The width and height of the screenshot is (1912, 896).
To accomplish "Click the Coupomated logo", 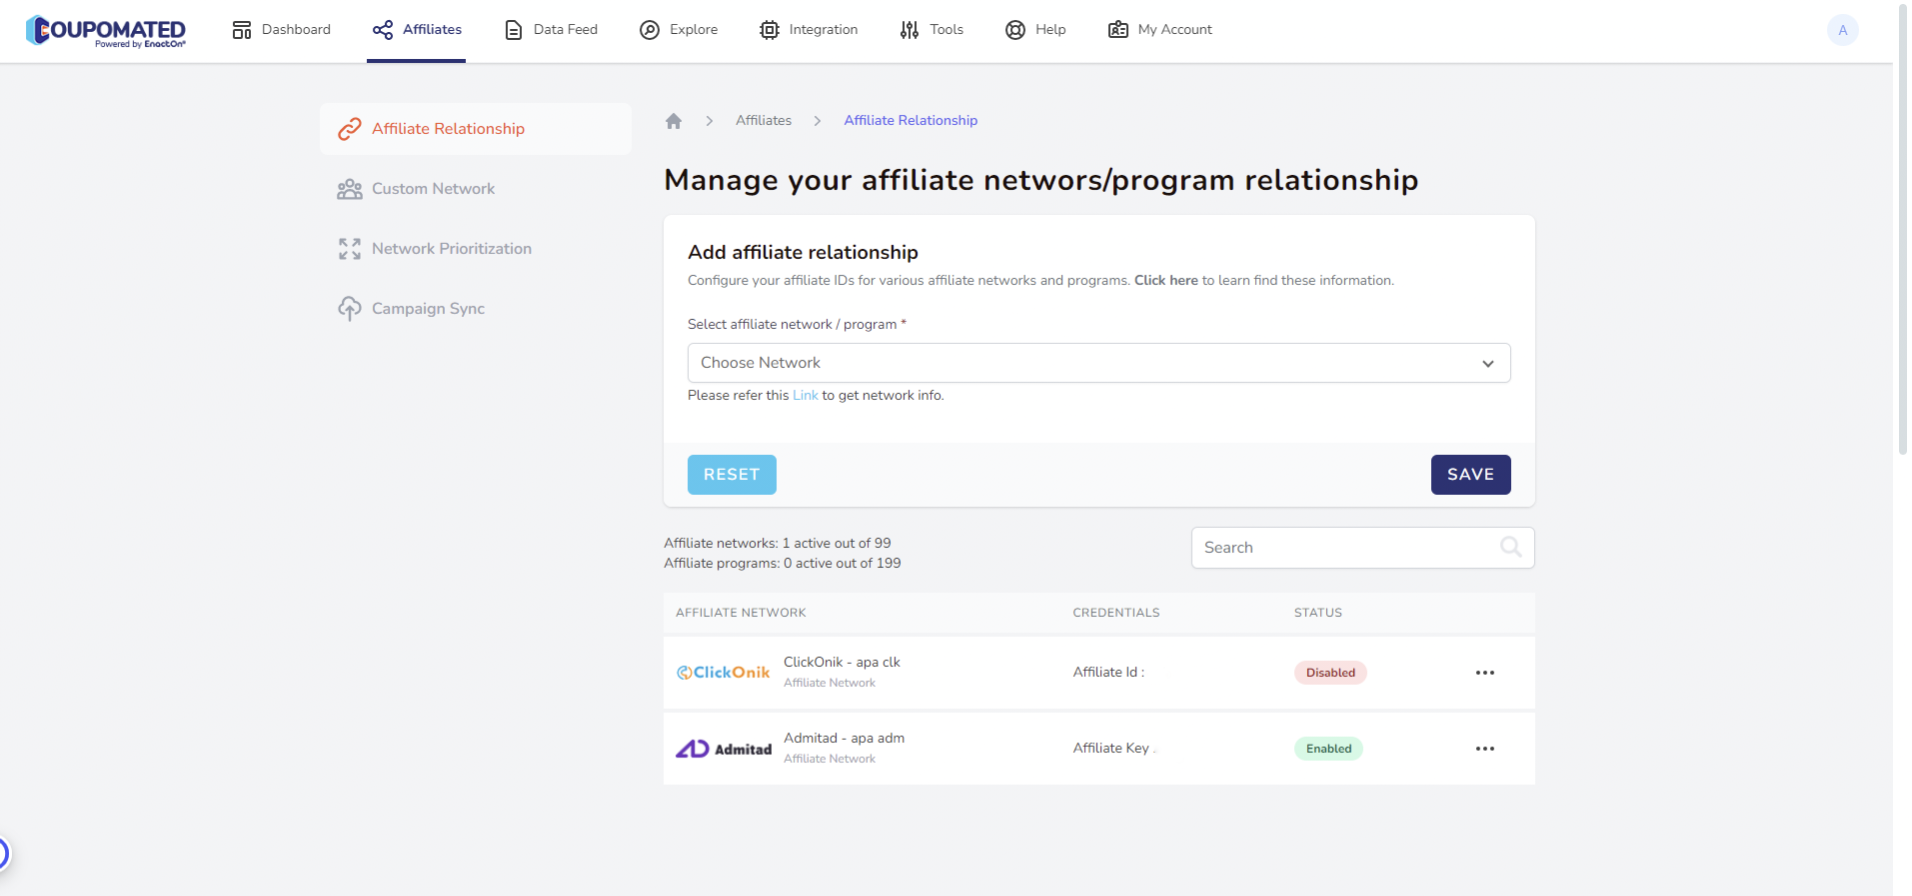I will click(106, 31).
